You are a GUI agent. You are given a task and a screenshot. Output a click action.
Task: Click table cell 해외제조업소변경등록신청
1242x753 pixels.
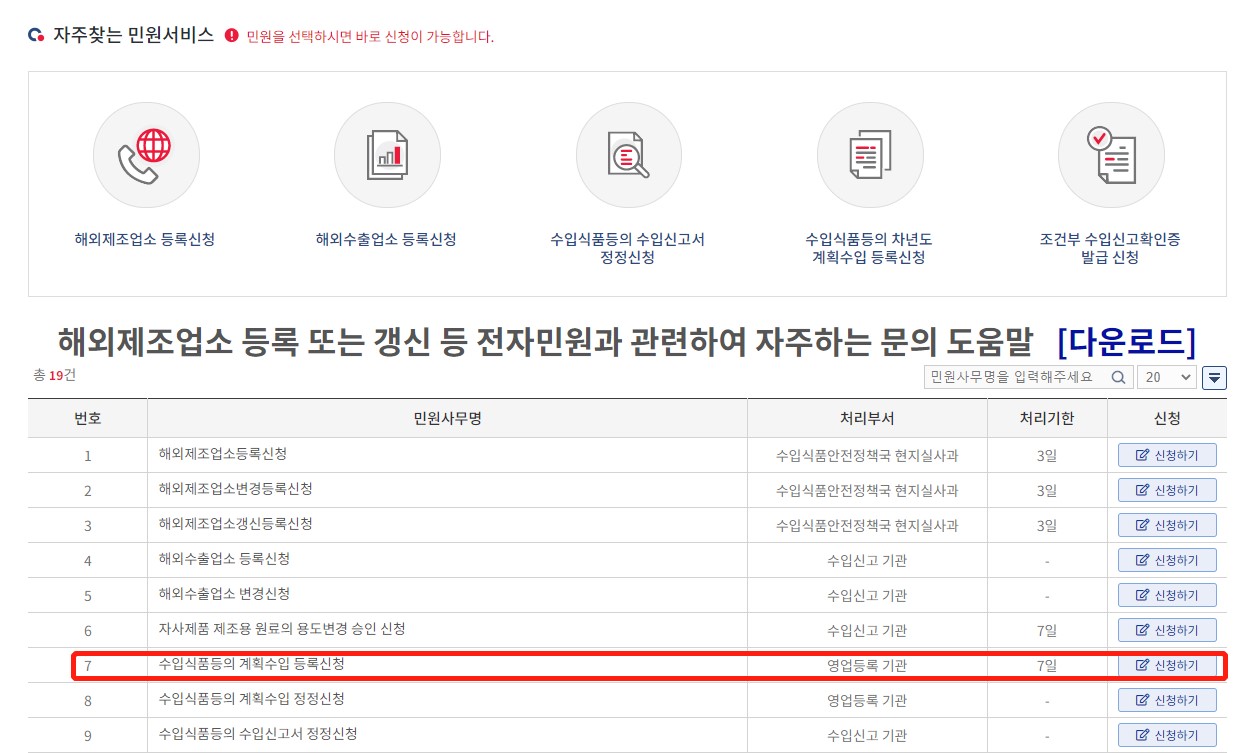(236, 489)
